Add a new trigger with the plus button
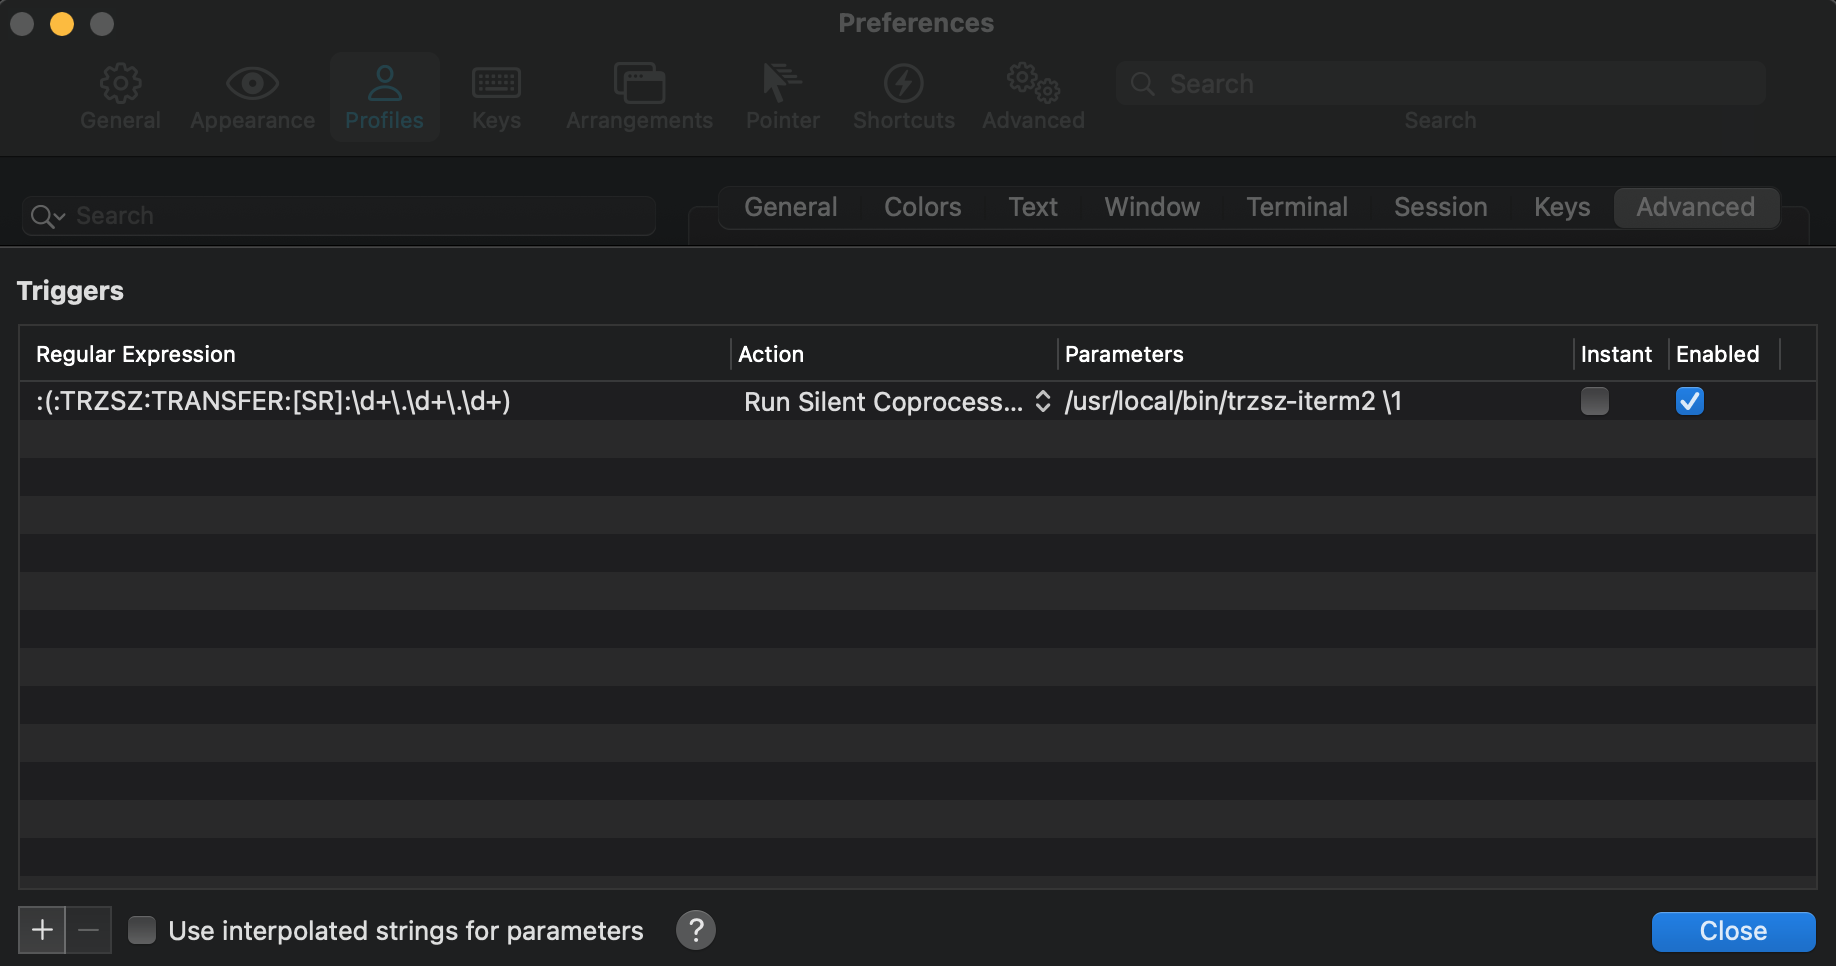 pos(41,930)
